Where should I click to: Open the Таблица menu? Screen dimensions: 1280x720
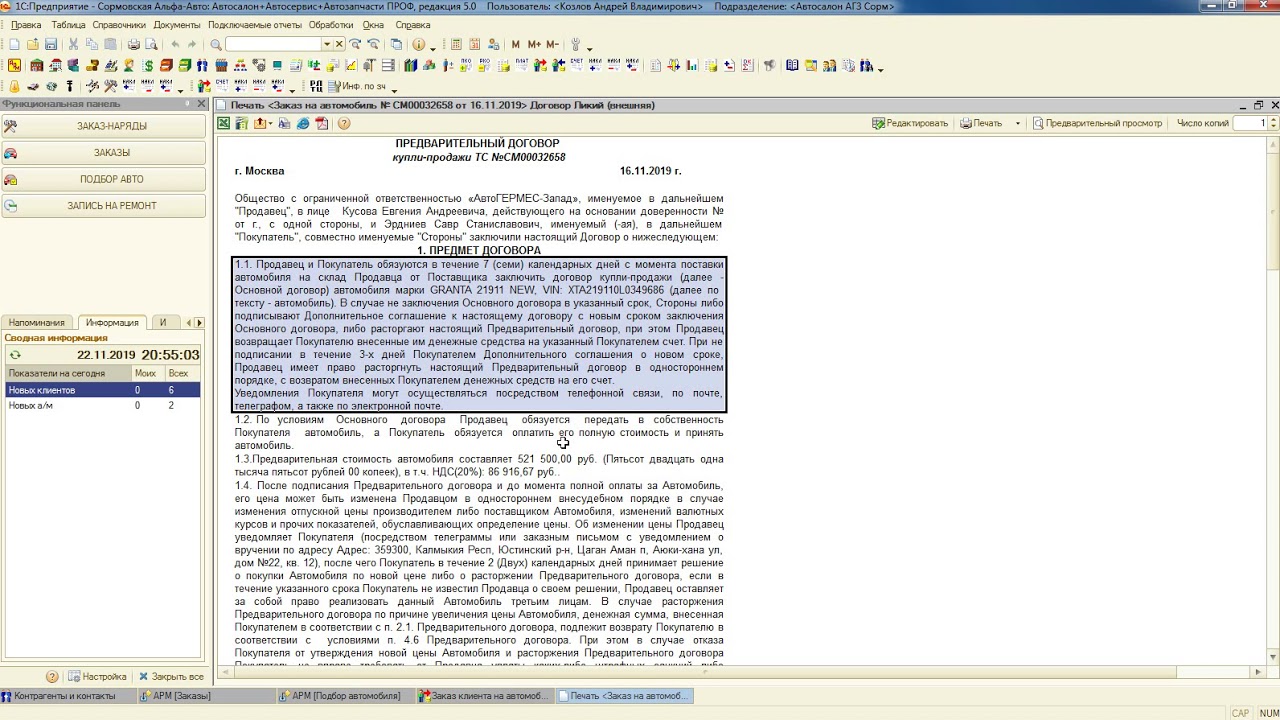tap(69, 25)
